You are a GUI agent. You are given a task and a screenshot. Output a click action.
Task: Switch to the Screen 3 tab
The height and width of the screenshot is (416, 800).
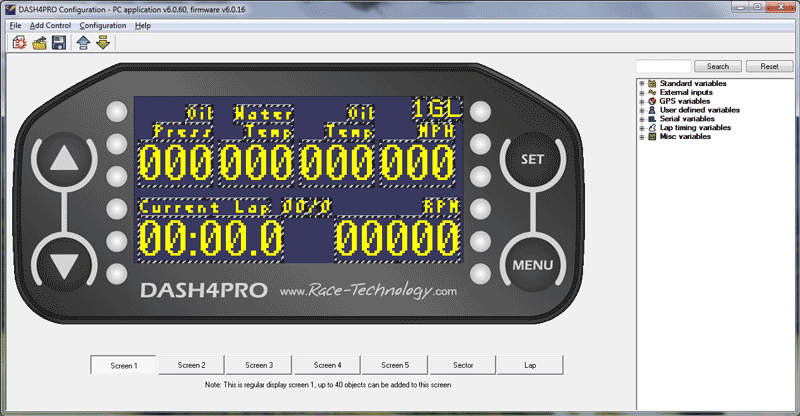pos(259,365)
